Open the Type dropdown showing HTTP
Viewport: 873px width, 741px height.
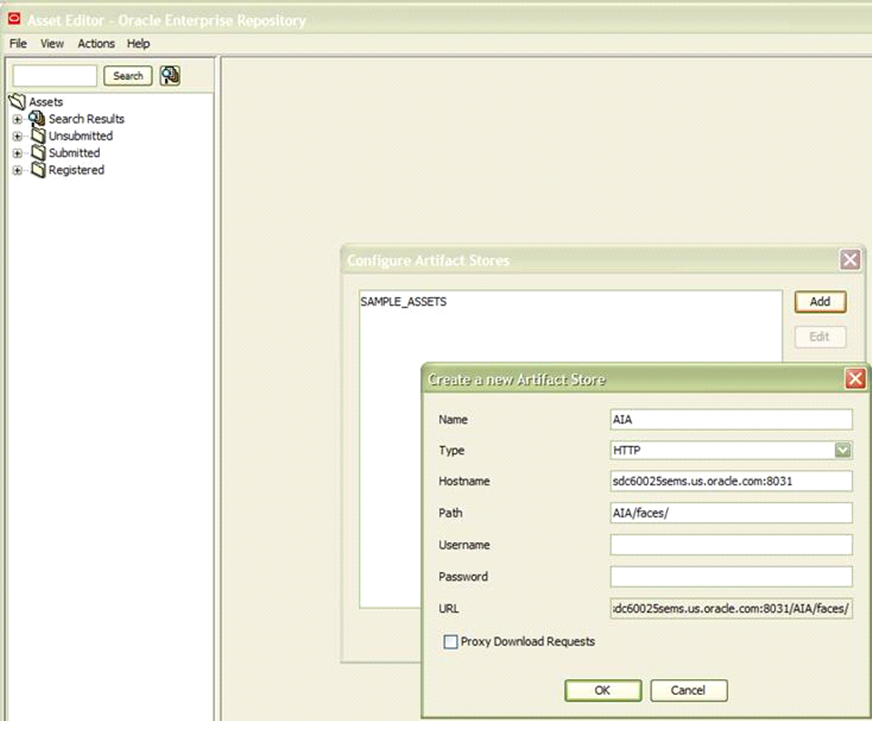[x=843, y=450]
